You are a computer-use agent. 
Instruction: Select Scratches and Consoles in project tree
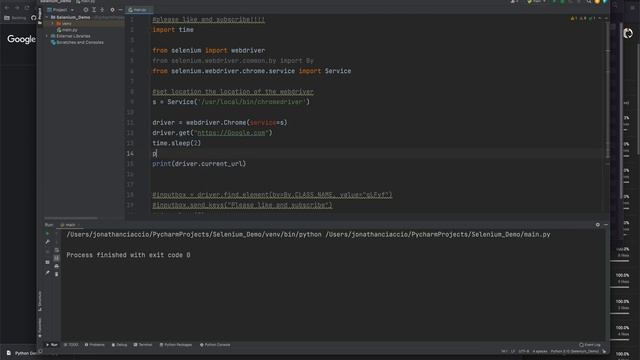point(77,42)
